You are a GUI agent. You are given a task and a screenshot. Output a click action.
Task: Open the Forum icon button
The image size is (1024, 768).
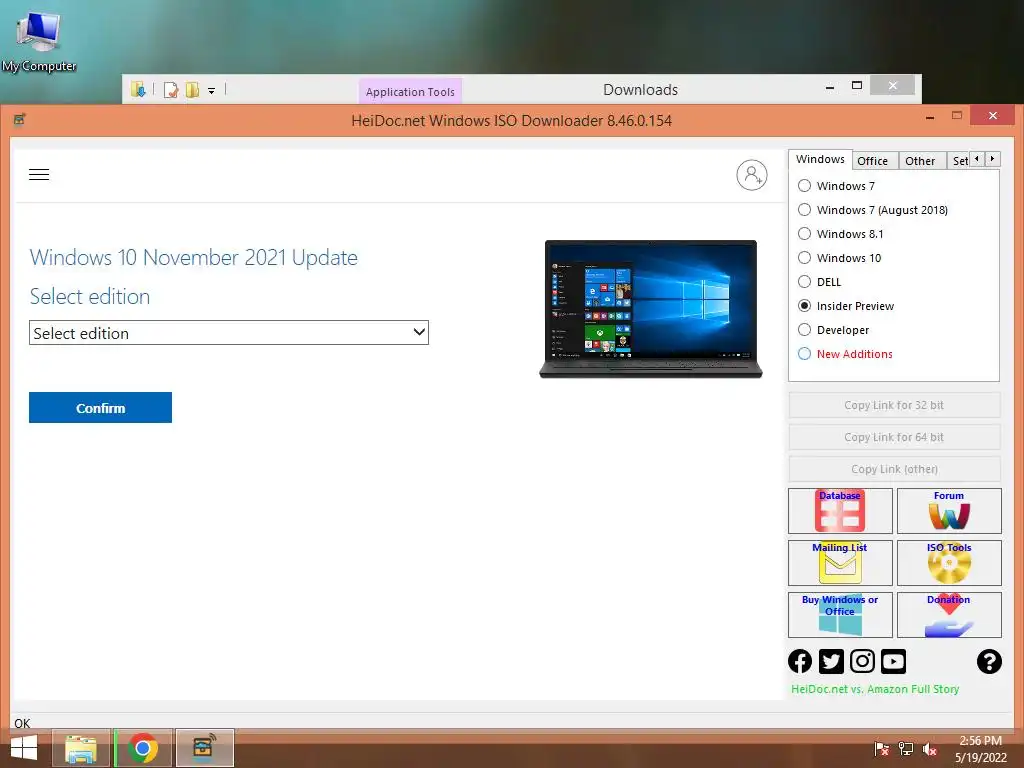(949, 511)
